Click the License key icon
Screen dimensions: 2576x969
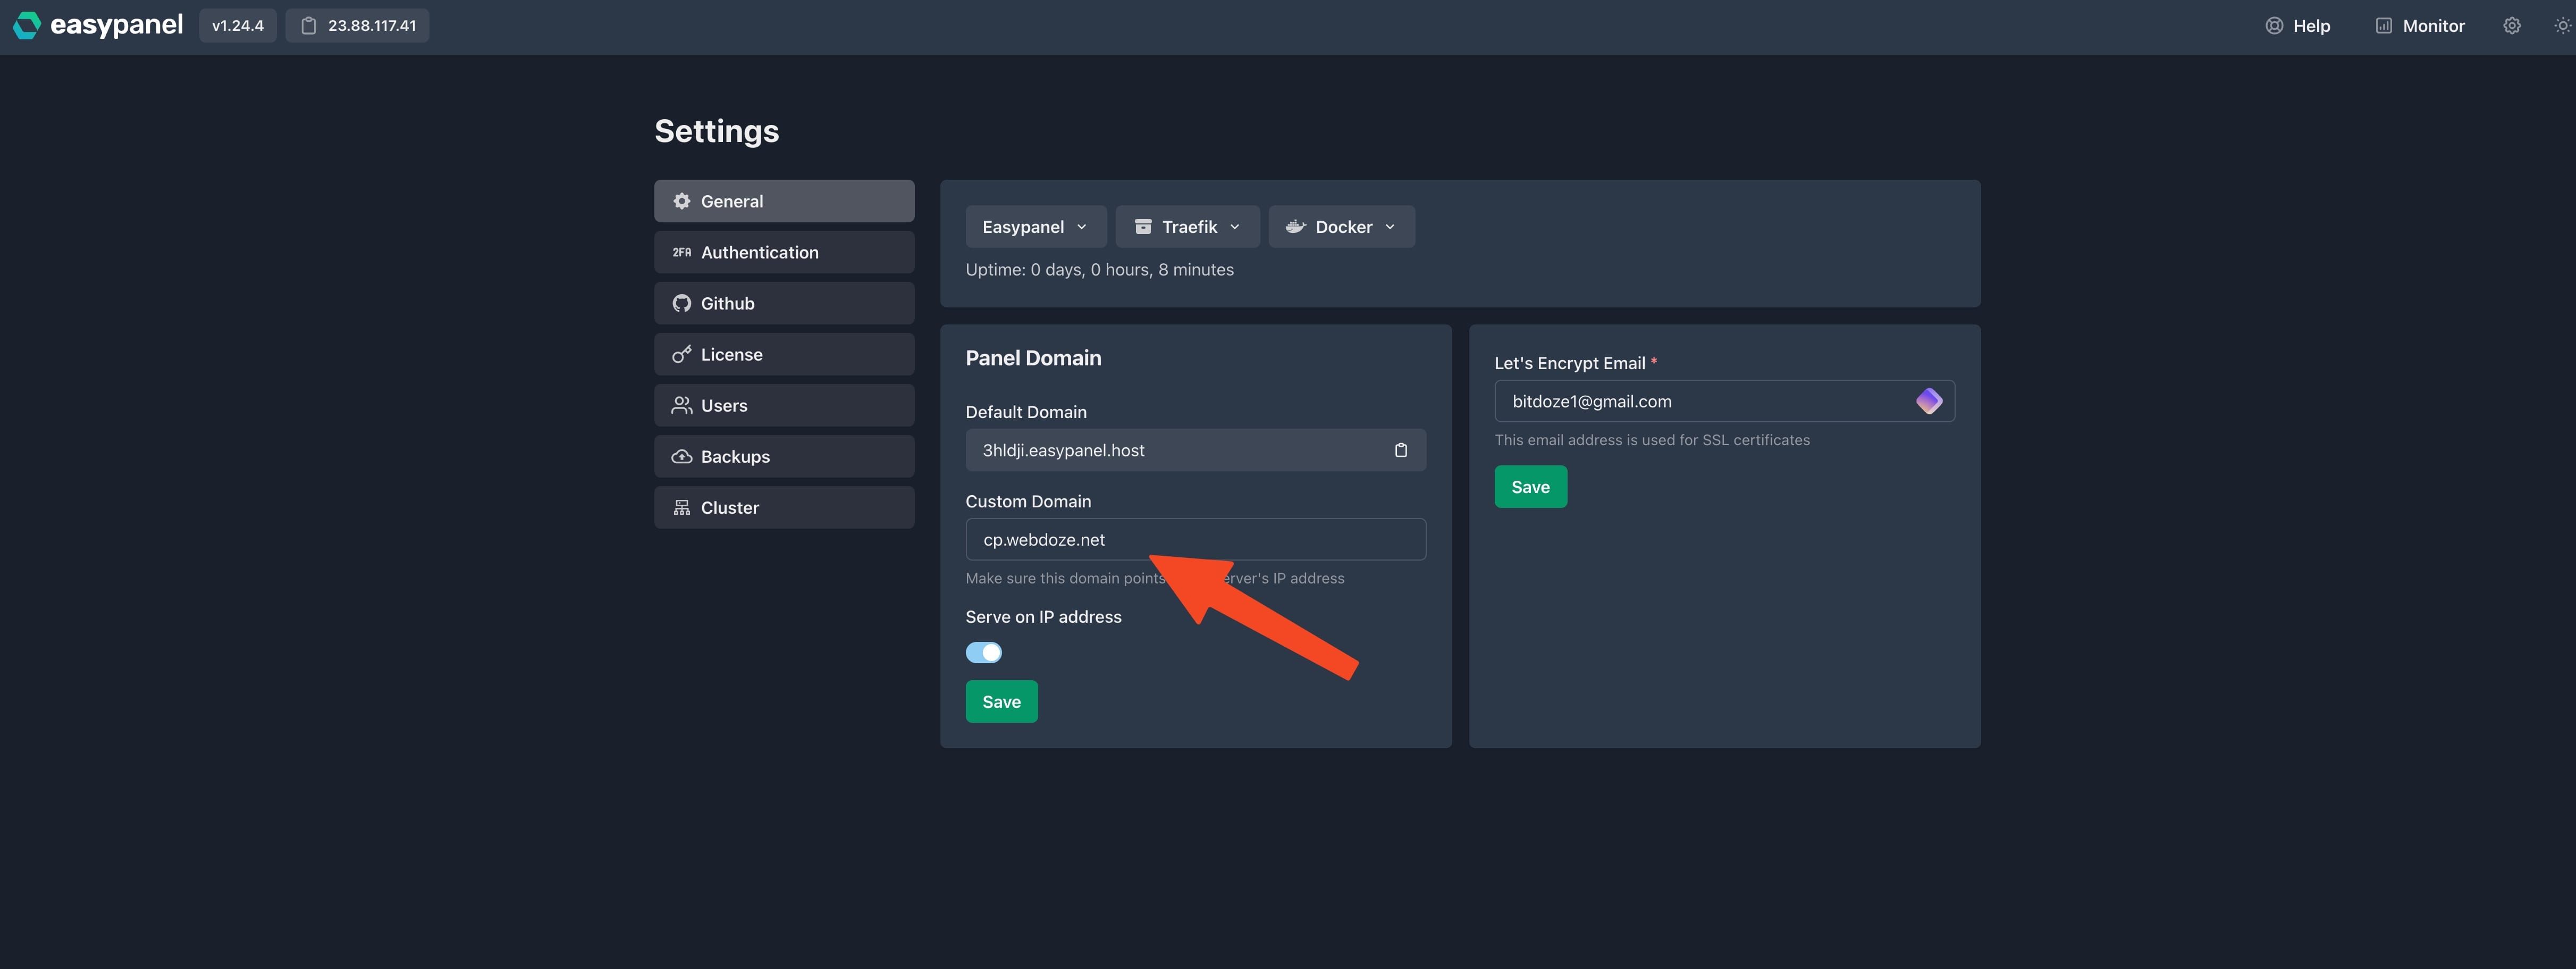coord(682,354)
